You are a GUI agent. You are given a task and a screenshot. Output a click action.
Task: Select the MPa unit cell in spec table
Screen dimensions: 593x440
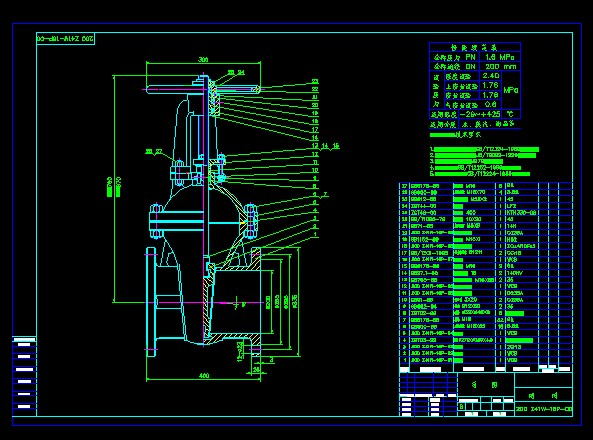click(x=511, y=90)
